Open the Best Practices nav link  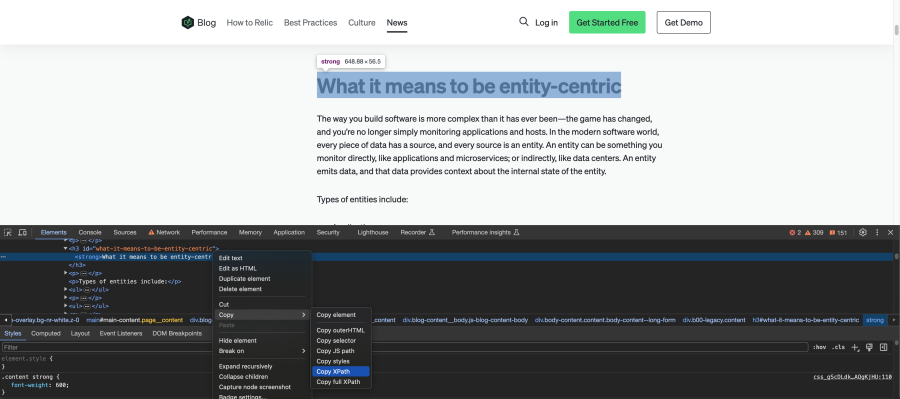click(311, 22)
